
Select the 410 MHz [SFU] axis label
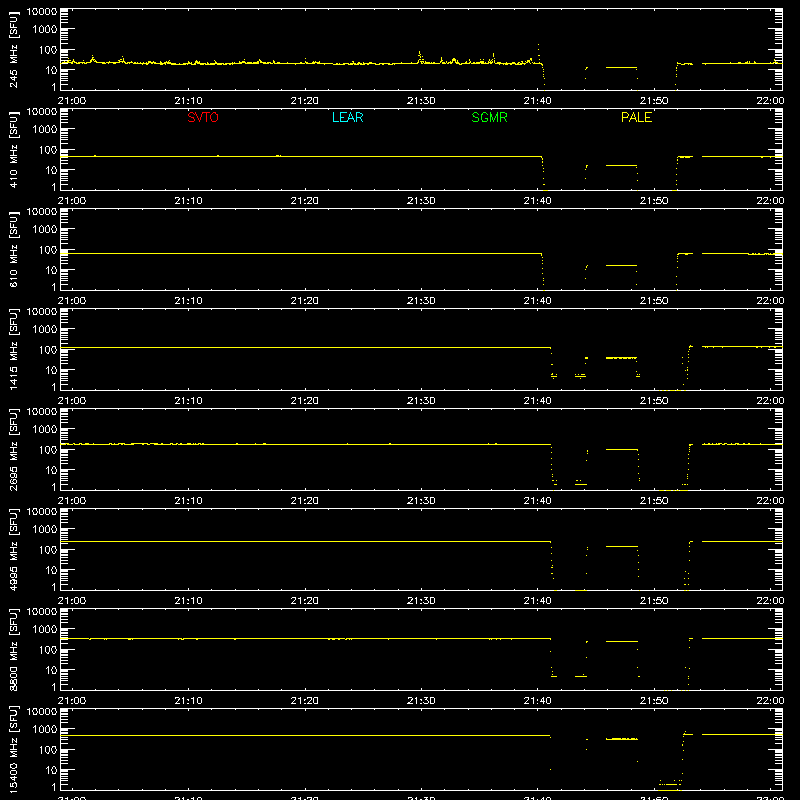(x=14, y=150)
